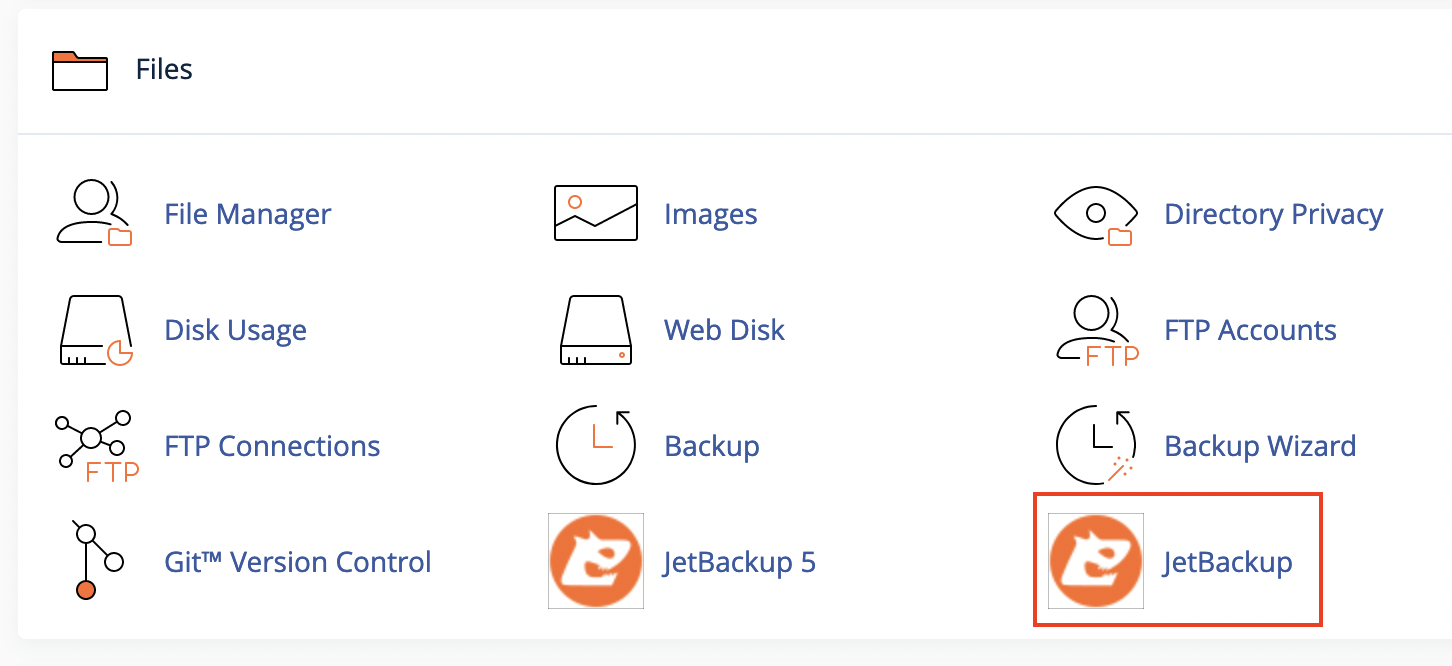Click the JetBackup 5 text link
The height and width of the screenshot is (666, 1452).
740,562
